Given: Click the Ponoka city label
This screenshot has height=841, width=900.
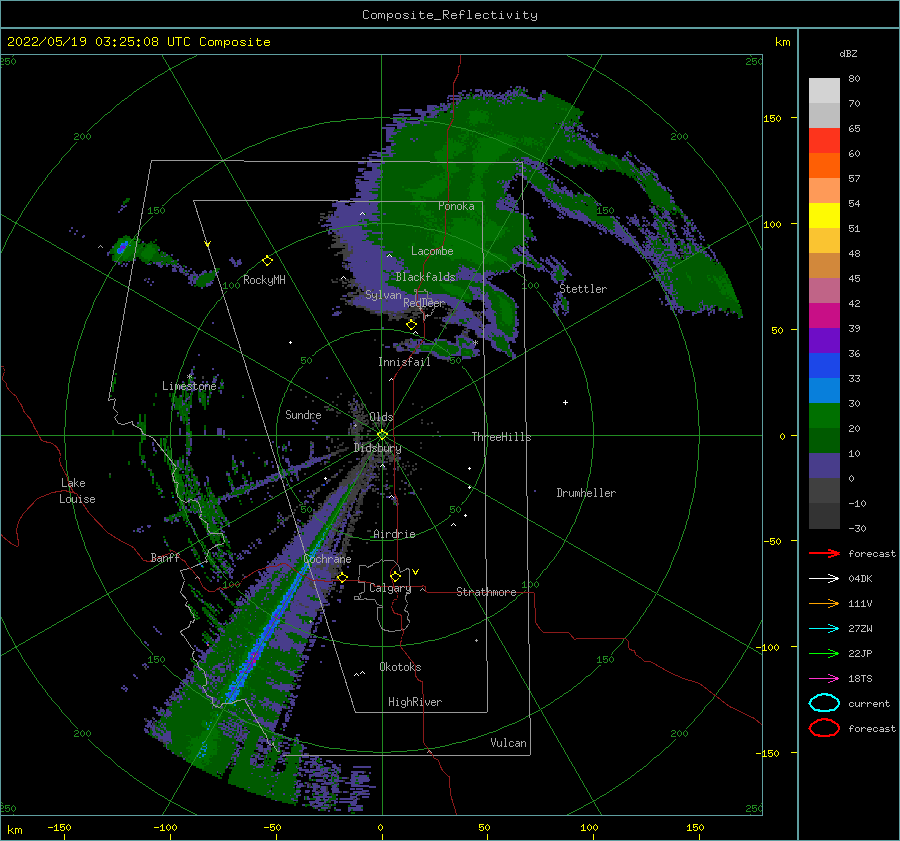Looking at the screenshot, I should pos(456,206).
